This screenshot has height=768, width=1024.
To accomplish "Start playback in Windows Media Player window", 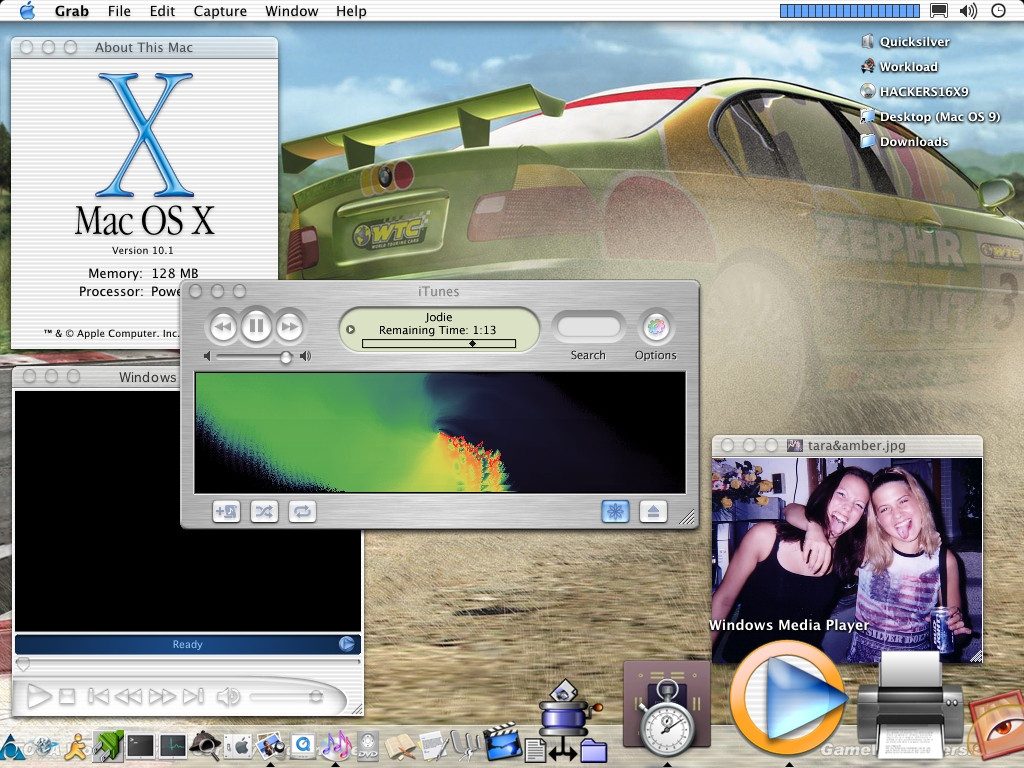I will (x=39, y=696).
